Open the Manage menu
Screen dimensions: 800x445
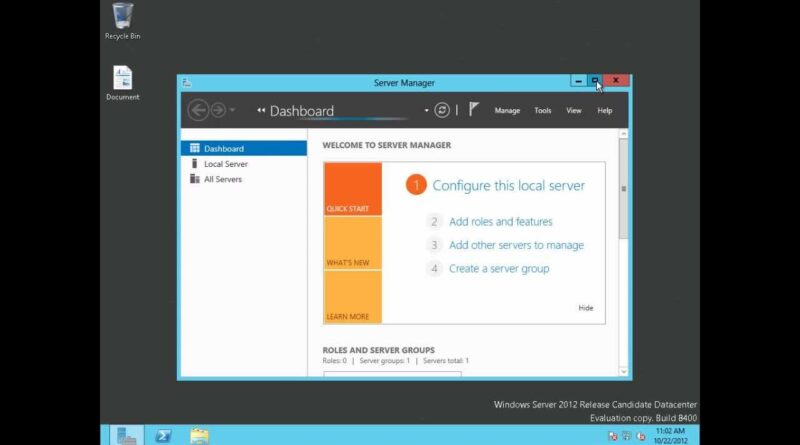507,110
